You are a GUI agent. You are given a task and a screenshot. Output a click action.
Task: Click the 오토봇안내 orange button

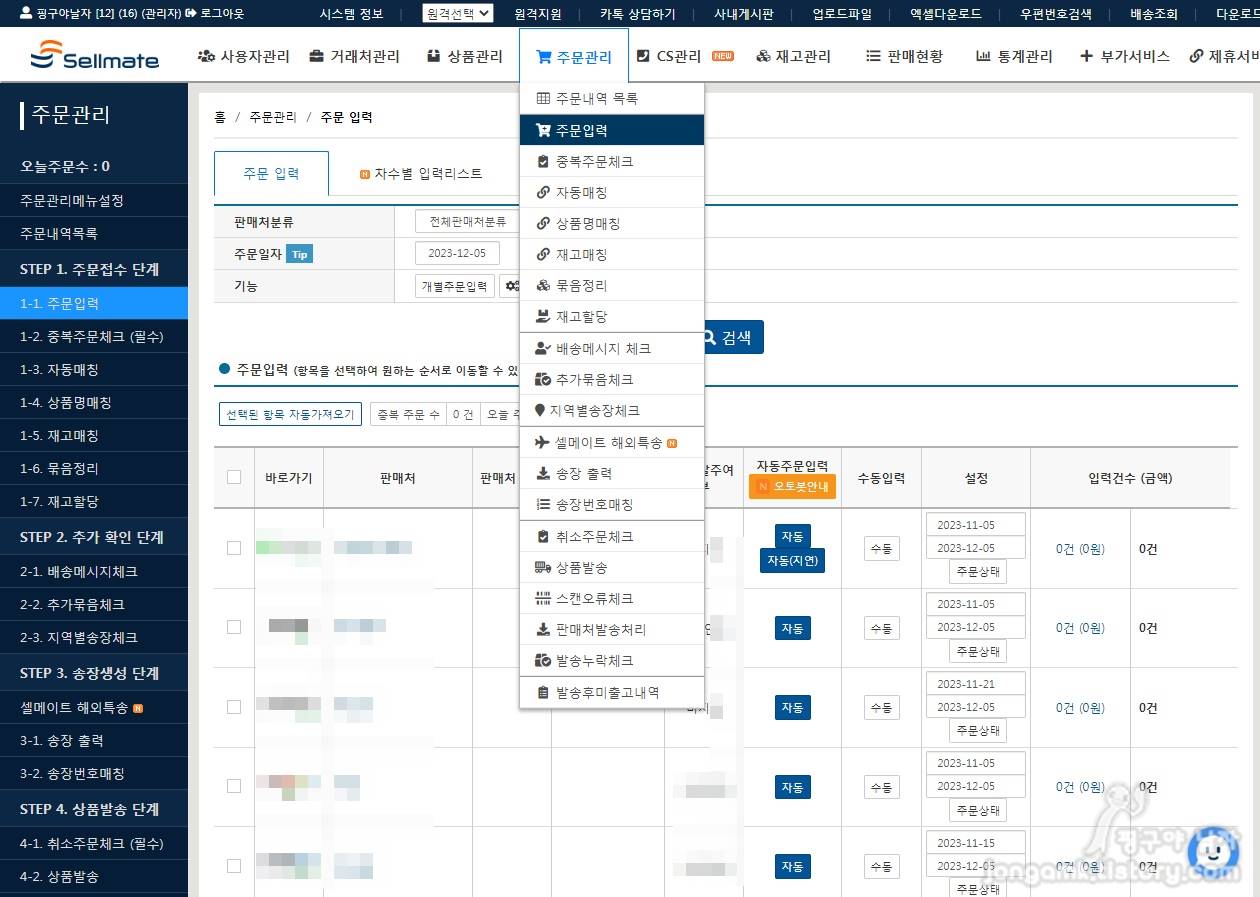click(792, 486)
